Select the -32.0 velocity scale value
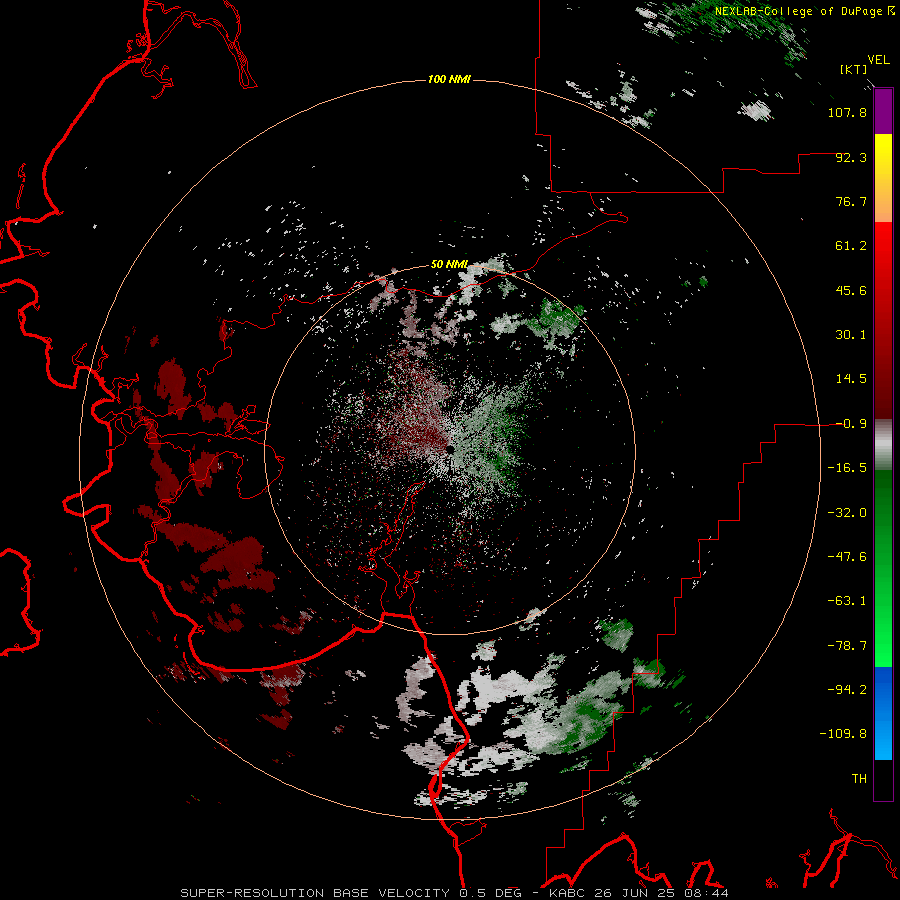Viewport: 900px width, 900px height. (847, 513)
